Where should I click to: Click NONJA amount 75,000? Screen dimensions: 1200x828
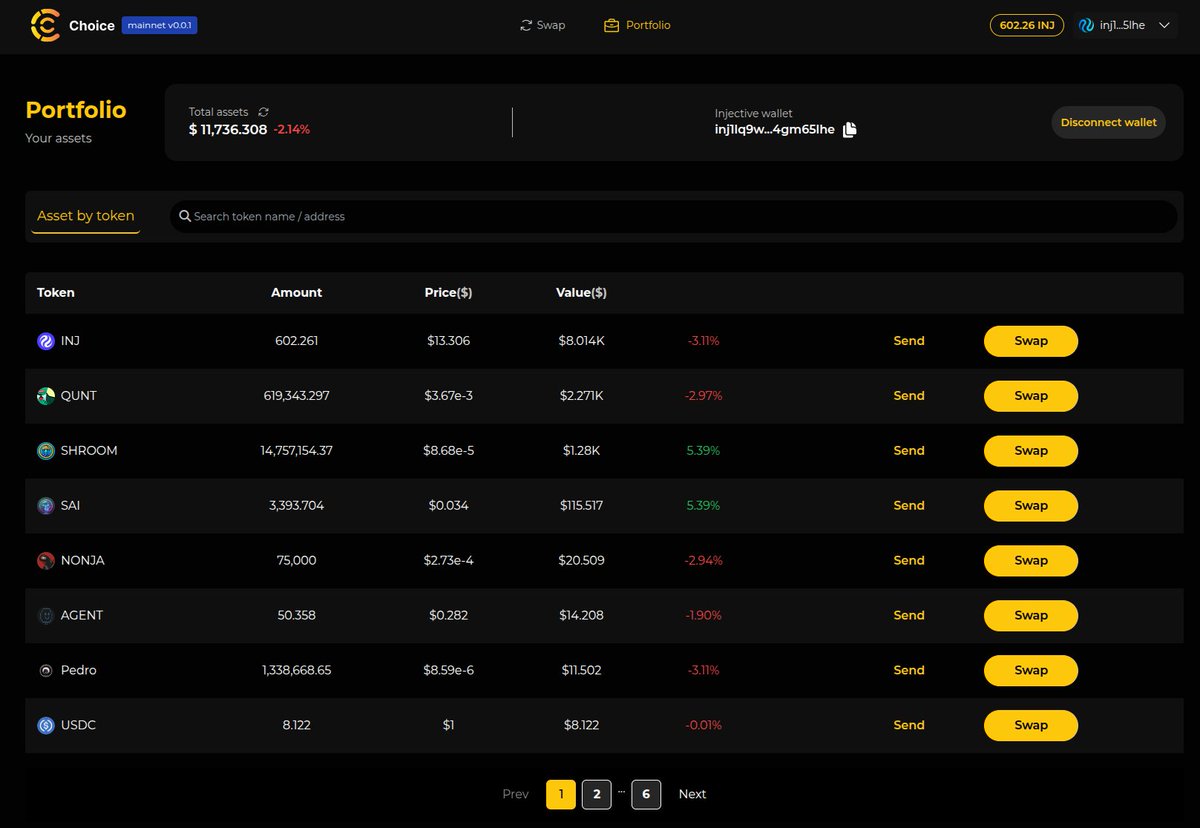pyautogui.click(x=296, y=561)
